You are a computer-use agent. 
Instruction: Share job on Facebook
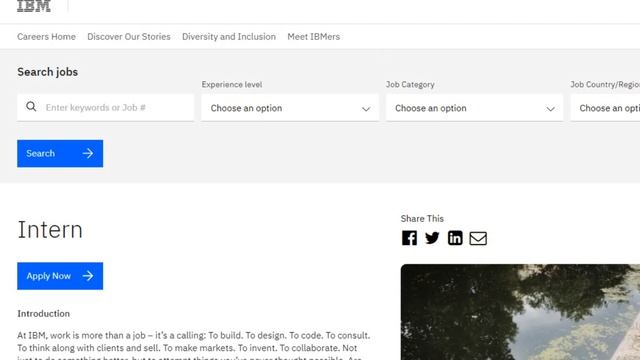(409, 238)
